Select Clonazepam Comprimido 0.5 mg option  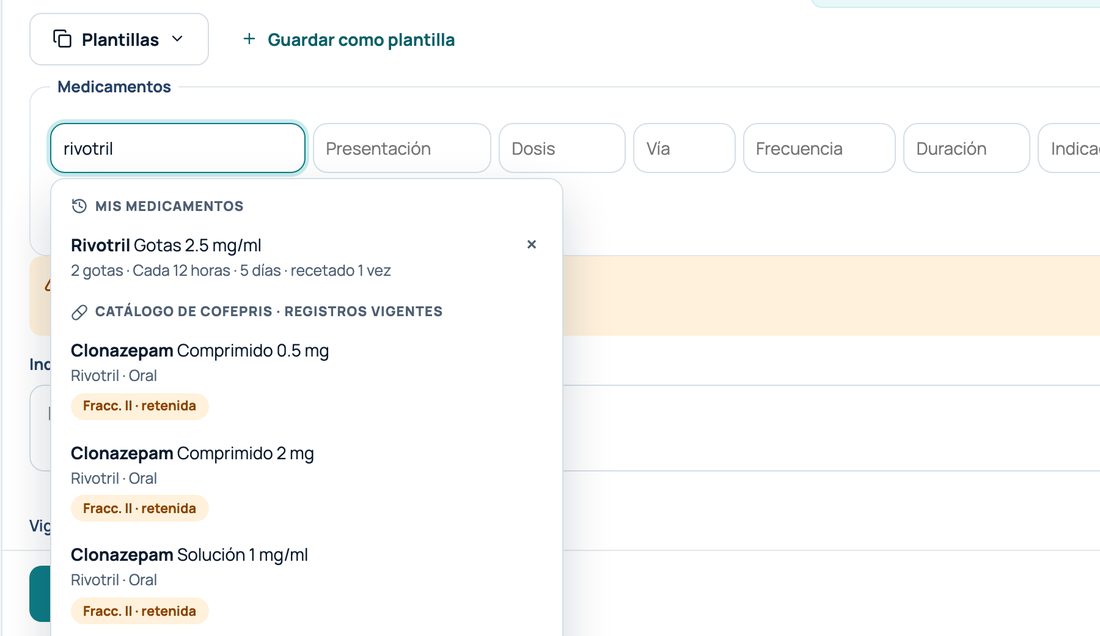307,384
